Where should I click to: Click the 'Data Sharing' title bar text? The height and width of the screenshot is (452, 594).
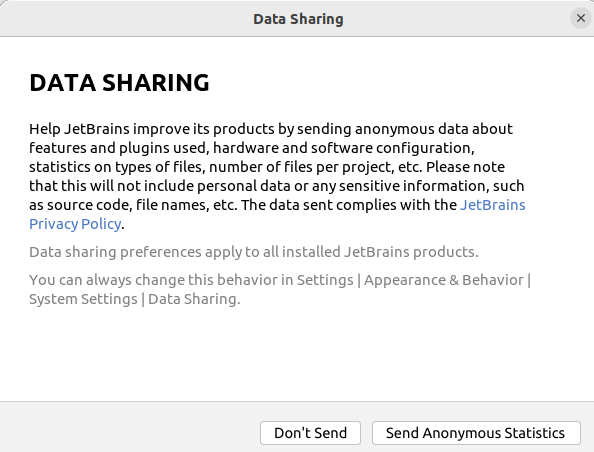tap(298, 19)
